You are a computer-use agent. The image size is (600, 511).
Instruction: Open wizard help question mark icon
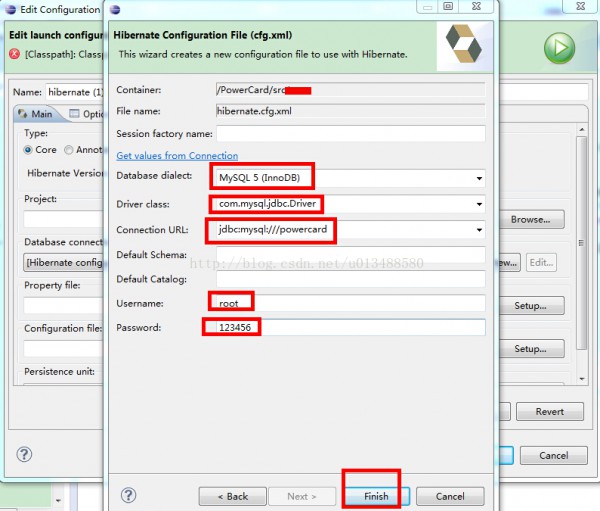pyautogui.click(x=128, y=495)
